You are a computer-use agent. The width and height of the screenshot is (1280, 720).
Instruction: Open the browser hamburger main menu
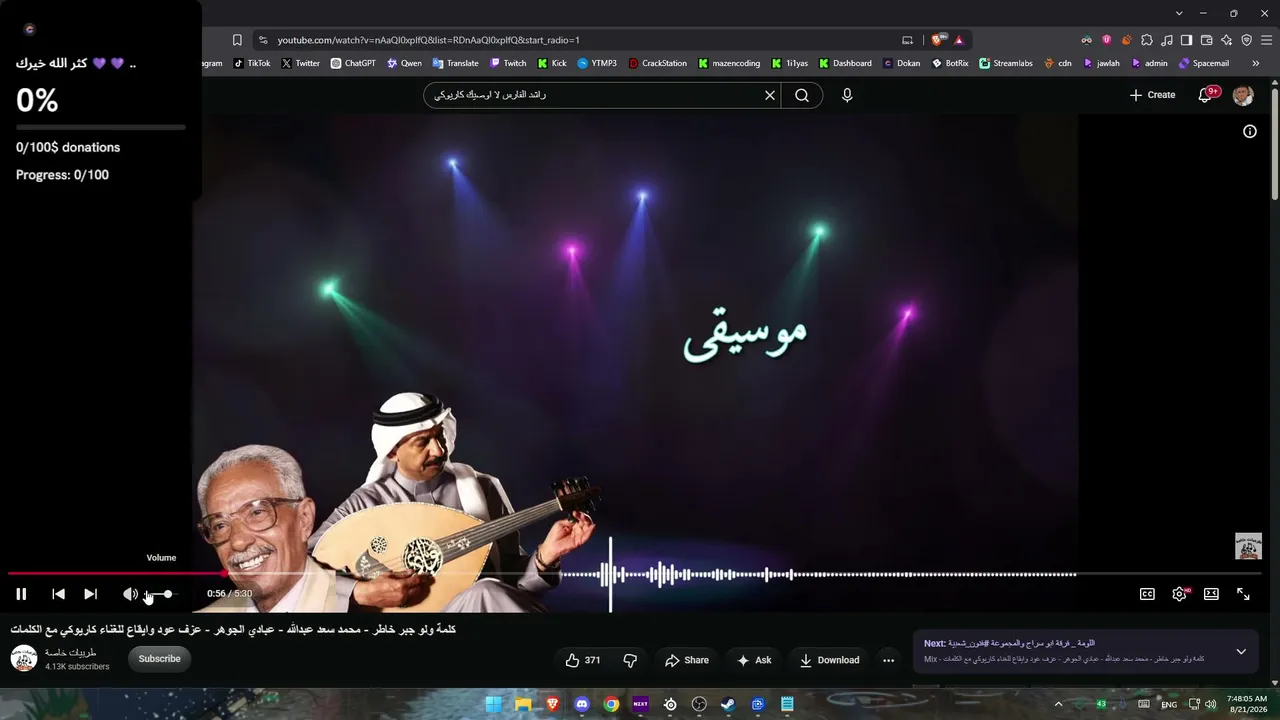point(1266,40)
